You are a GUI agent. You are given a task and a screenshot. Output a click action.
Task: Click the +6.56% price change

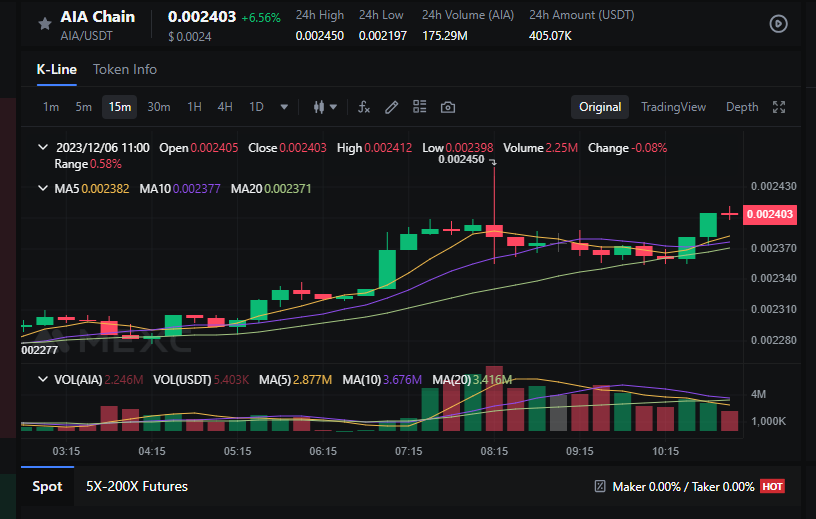(261, 18)
